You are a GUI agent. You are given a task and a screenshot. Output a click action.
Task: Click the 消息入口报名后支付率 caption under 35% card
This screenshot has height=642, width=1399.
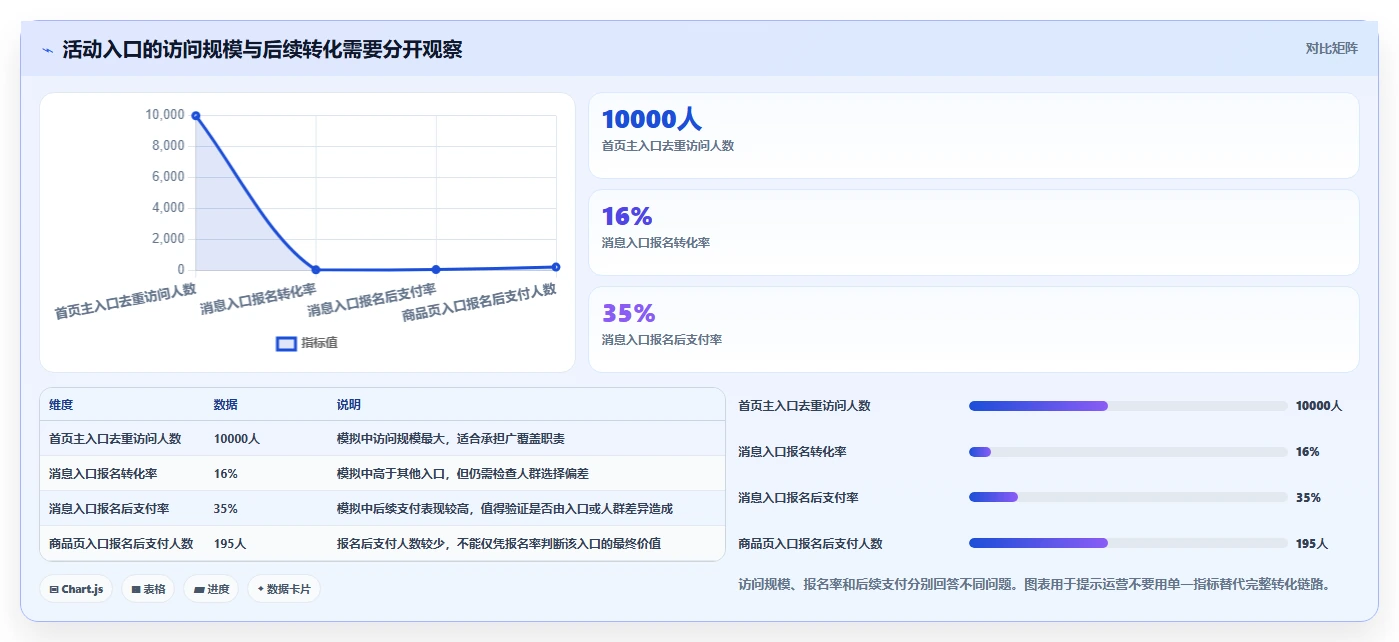click(x=662, y=340)
